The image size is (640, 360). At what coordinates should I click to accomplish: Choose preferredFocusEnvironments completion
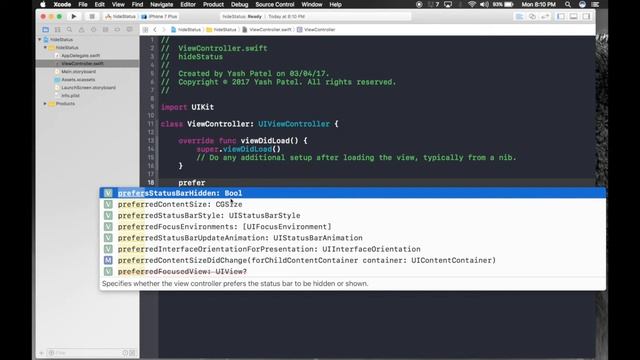pyautogui.click(x=353, y=227)
